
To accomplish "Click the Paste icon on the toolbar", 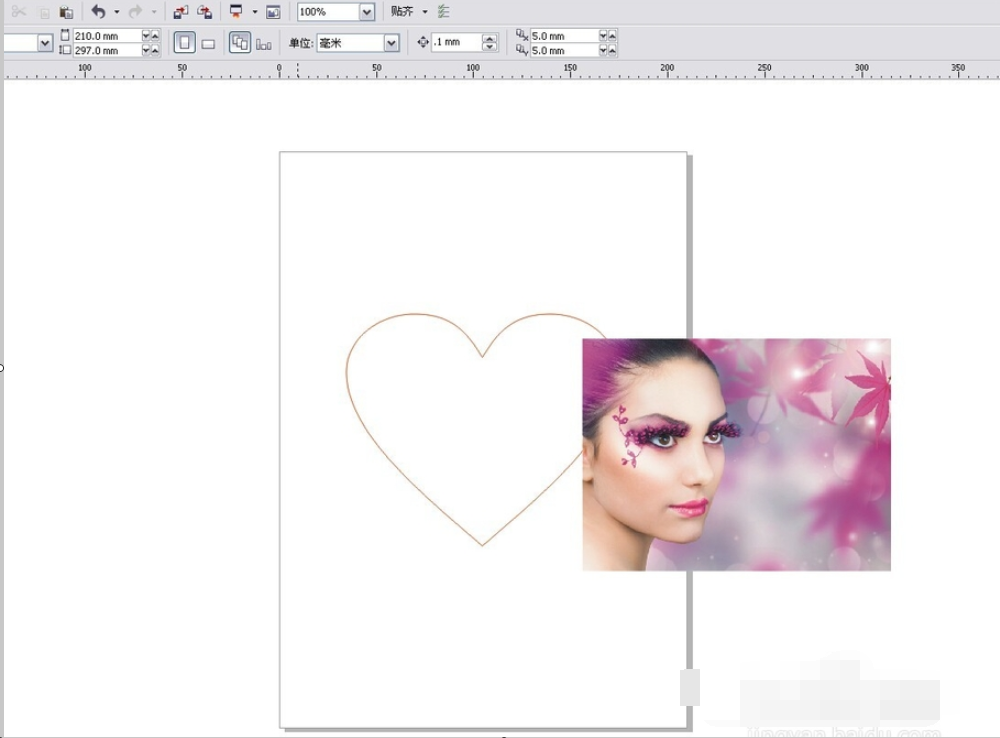I will tap(66, 11).
